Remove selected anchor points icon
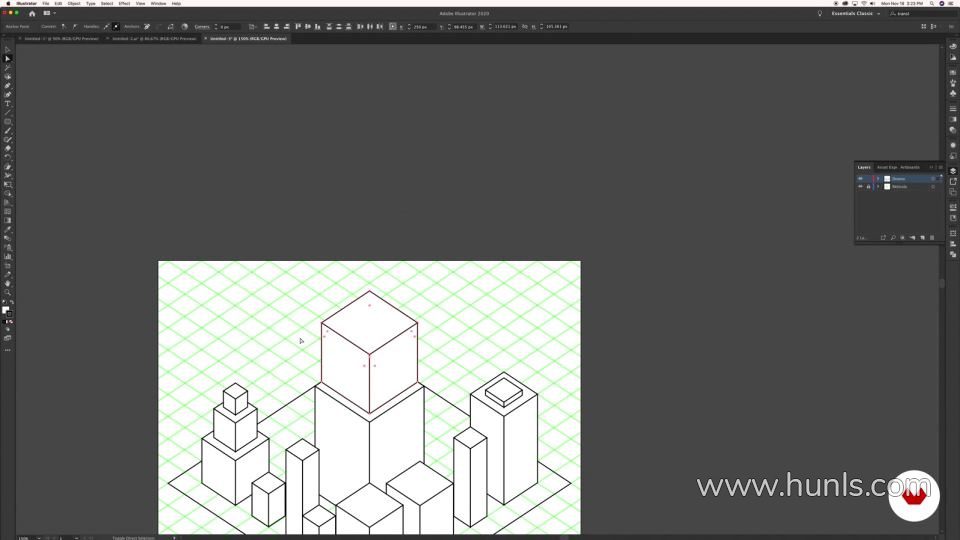This screenshot has width=960, height=540. pos(147,27)
